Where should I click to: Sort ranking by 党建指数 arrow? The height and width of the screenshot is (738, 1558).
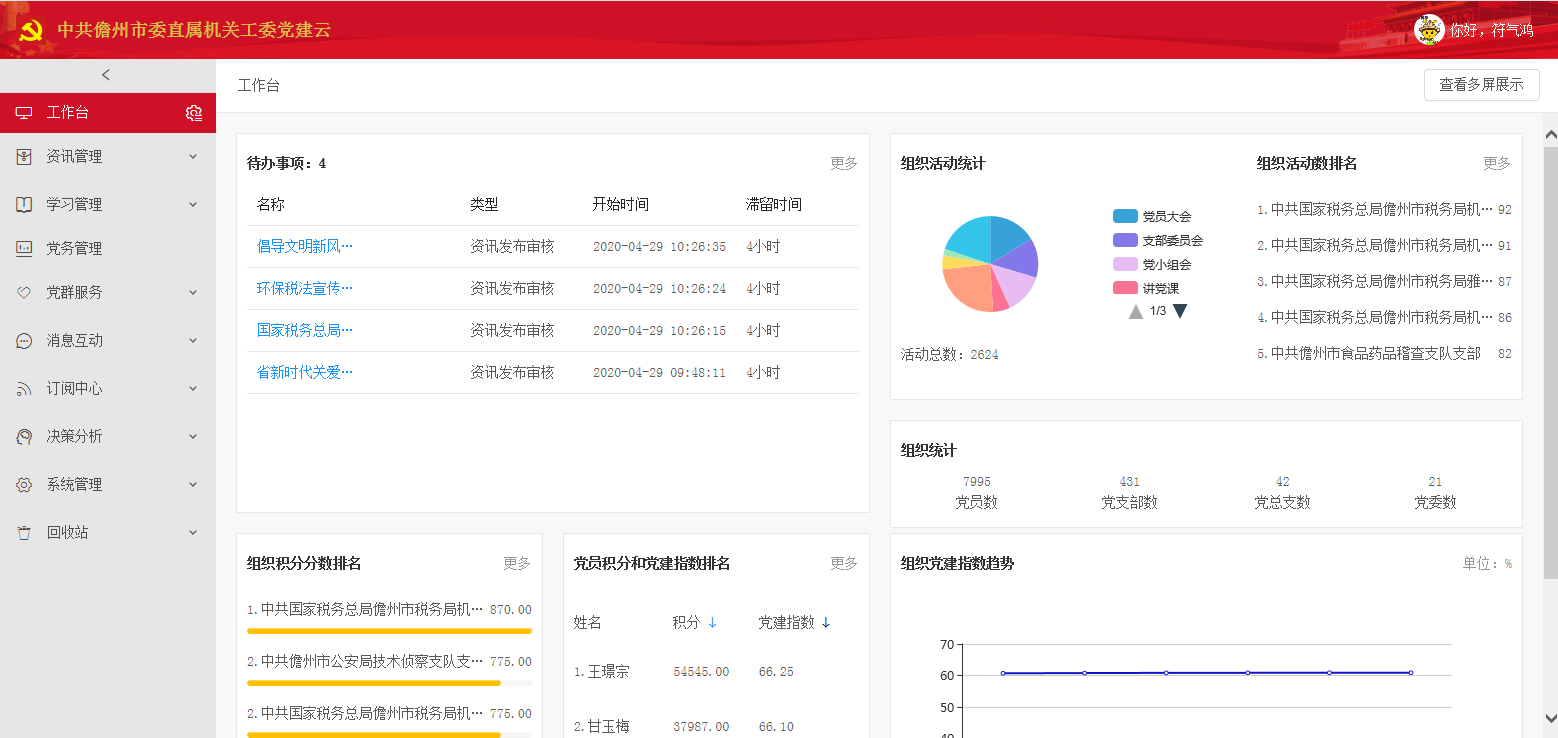826,623
